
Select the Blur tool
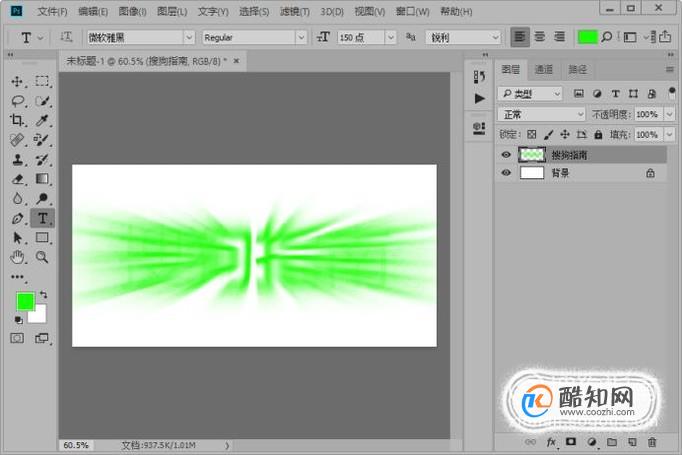coord(17,198)
